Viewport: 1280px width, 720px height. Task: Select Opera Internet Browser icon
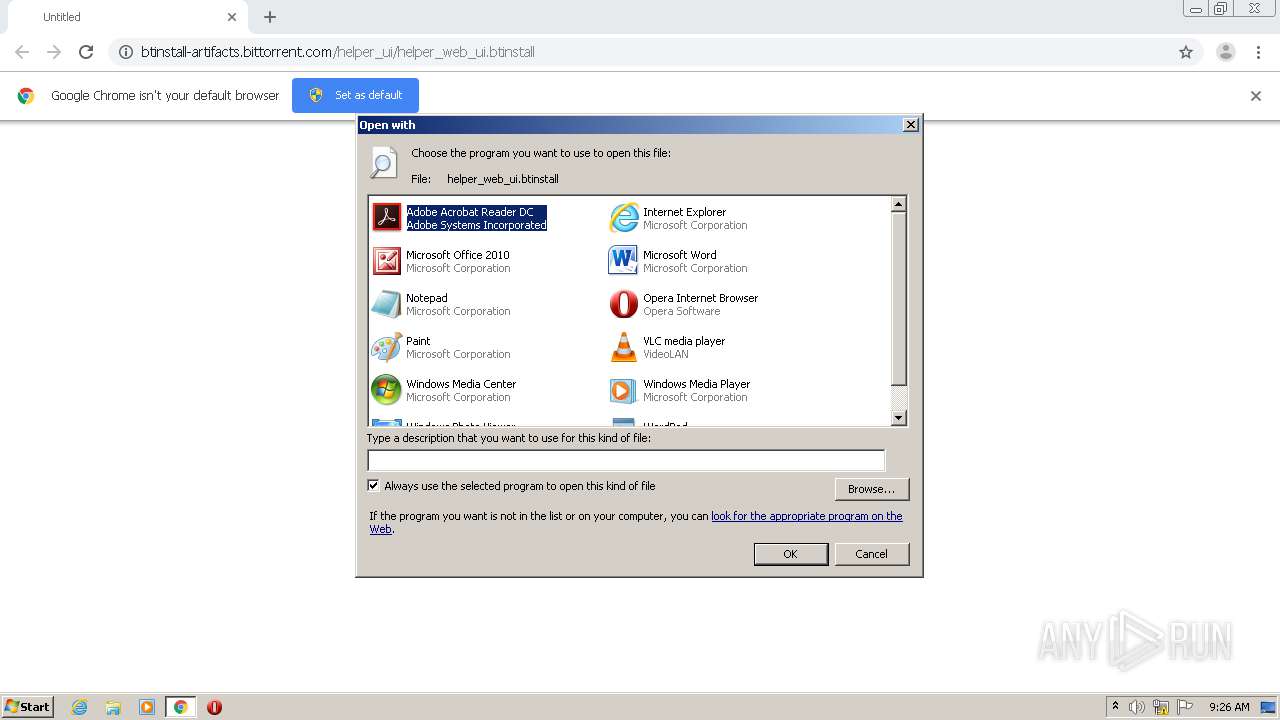(623, 303)
